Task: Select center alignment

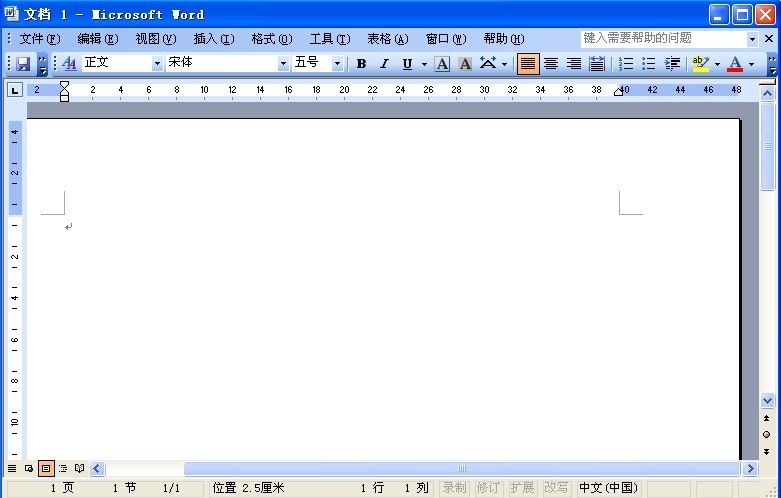Action: (x=551, y=64)
